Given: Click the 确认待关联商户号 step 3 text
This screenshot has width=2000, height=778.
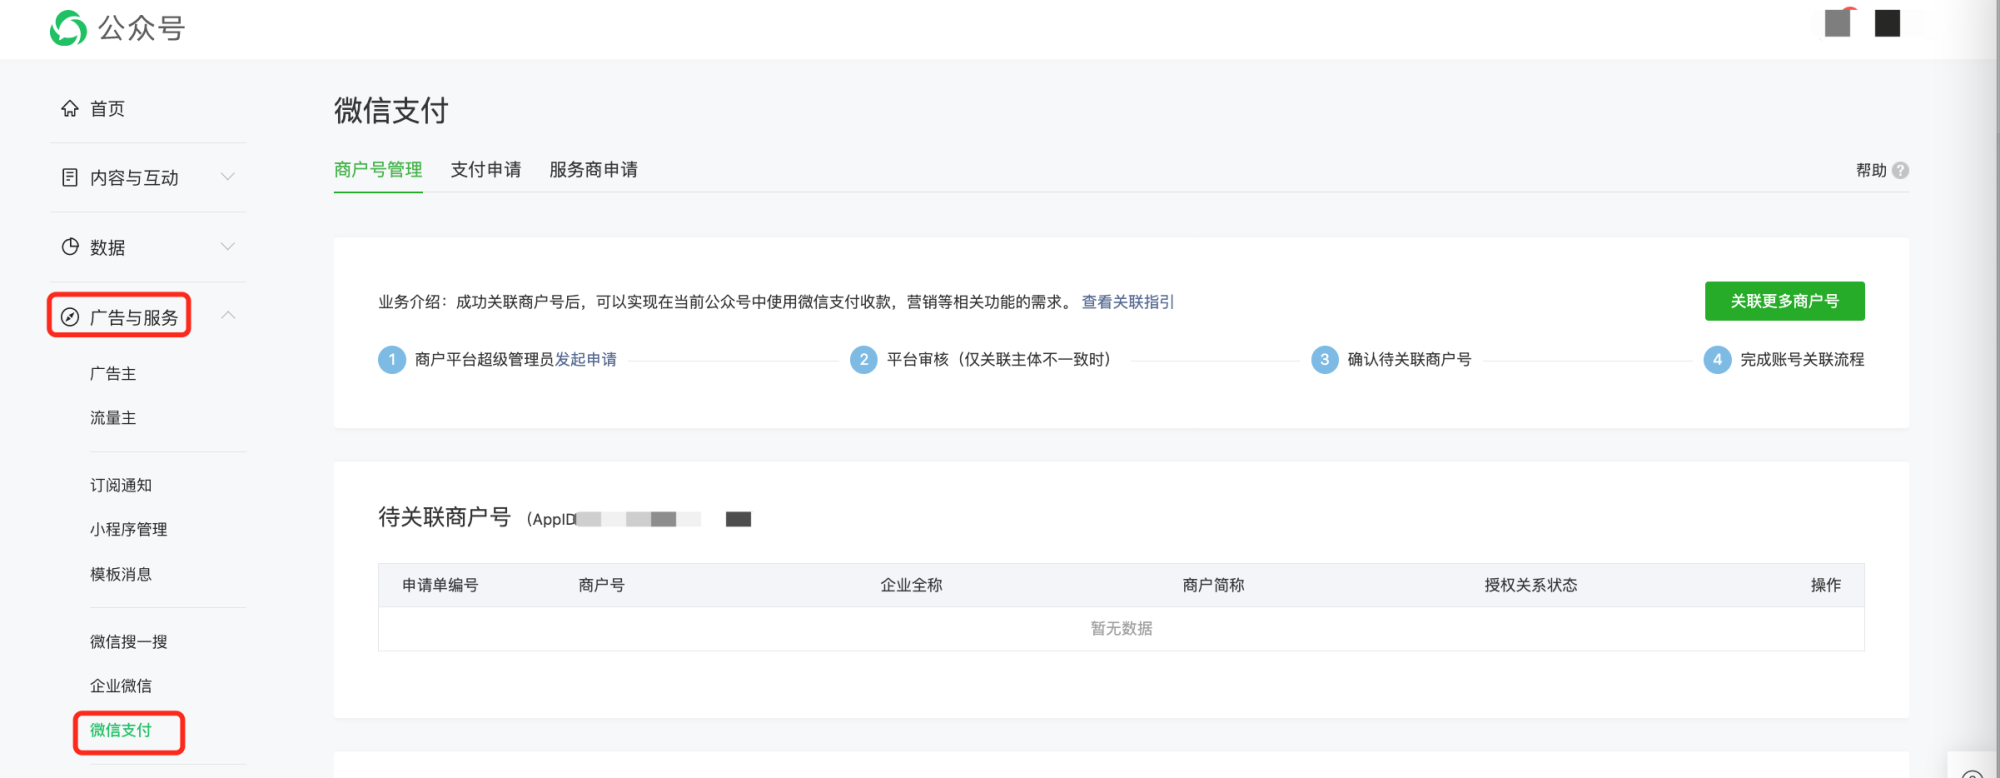Looking at the screenshot, I should pos(1409,359).
